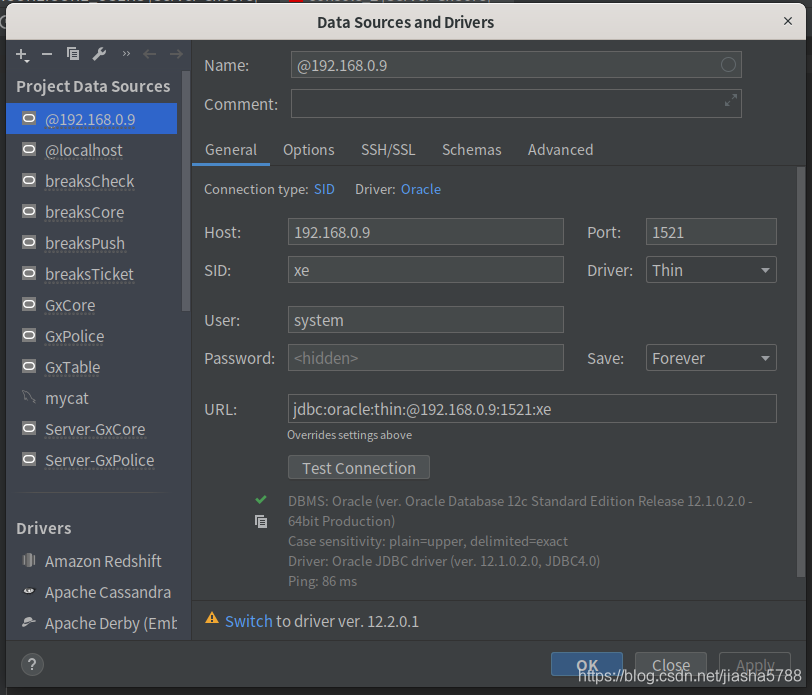The image size is (812, 695).
Task: Click the Comment input field
Action: coord(516,104)
